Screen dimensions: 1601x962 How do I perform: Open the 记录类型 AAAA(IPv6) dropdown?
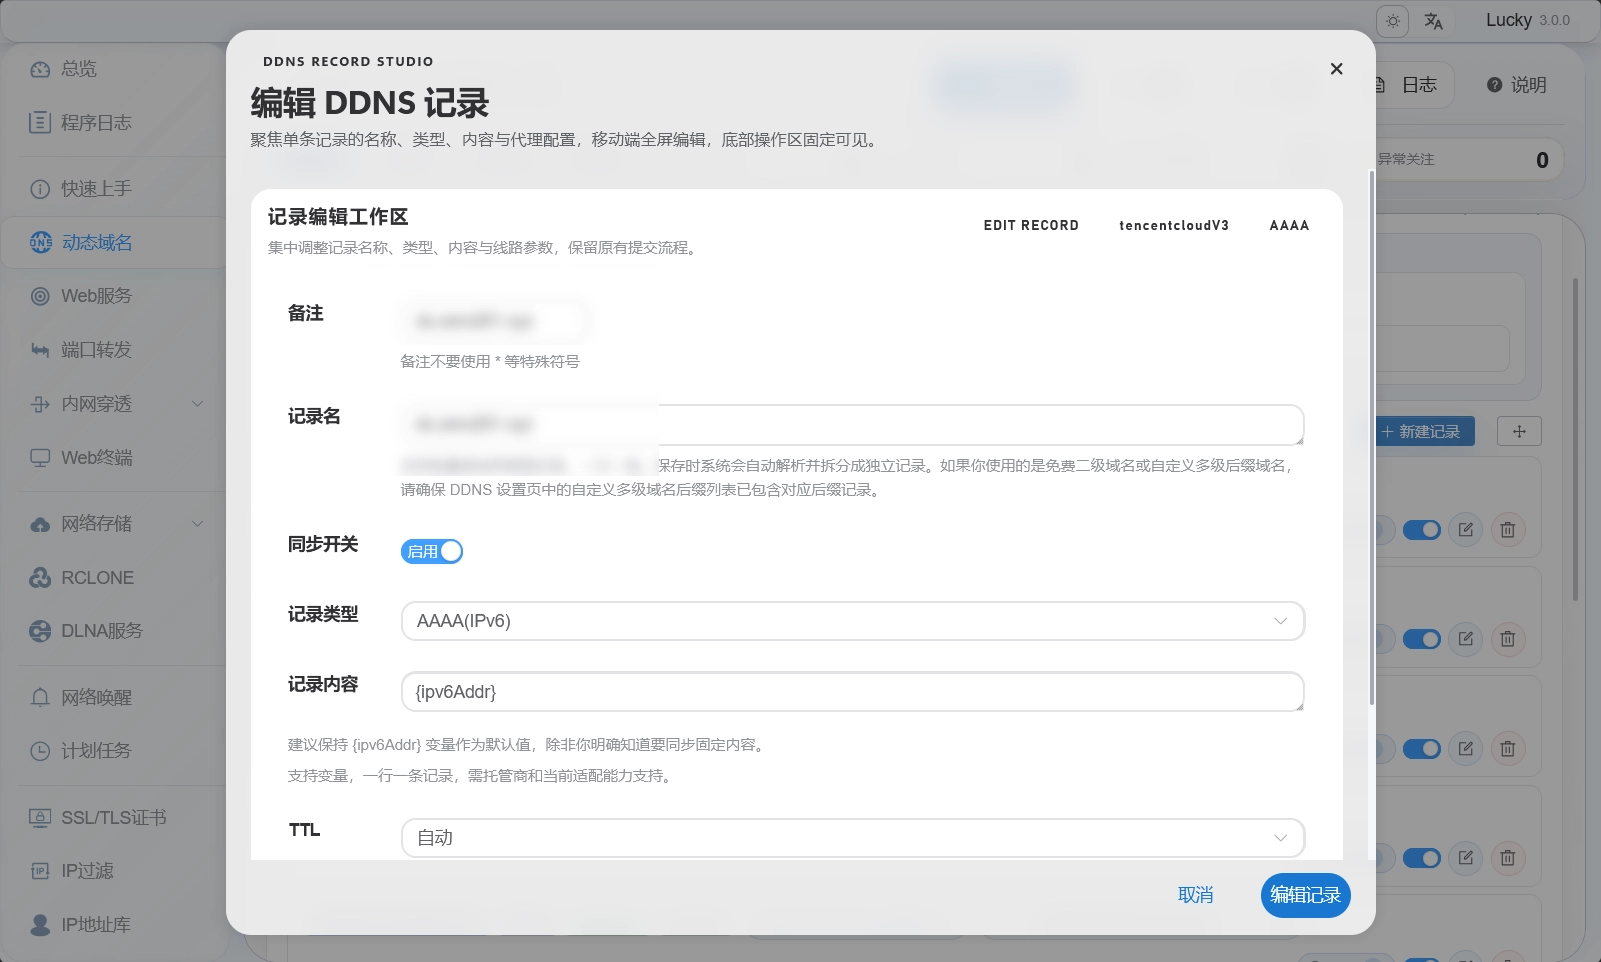853,621
